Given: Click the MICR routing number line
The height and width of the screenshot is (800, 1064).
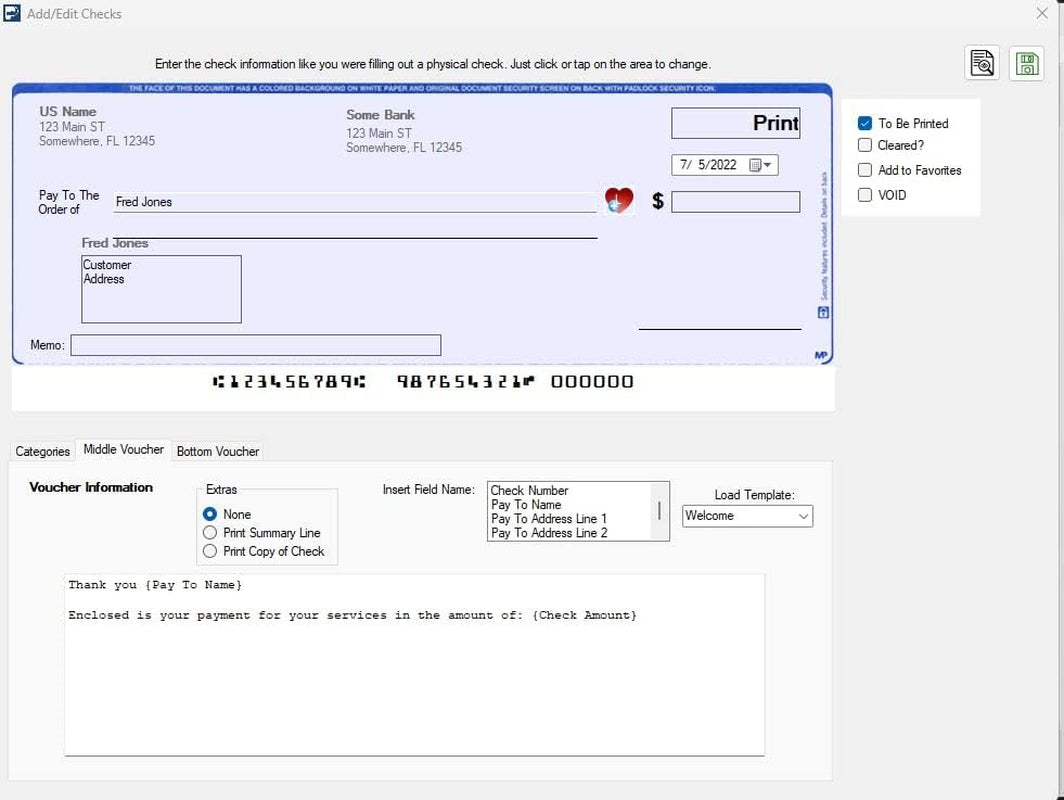Looking at the screenshot, I should [x=289, y=381].
